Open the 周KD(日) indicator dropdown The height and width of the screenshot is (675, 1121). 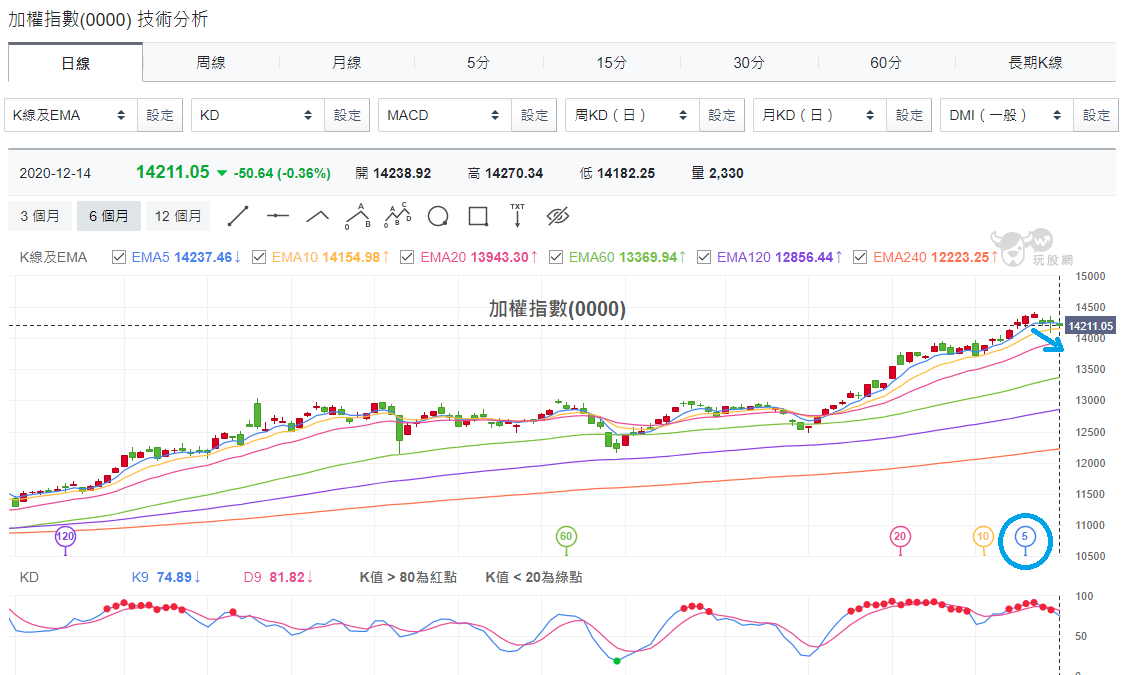click(x=633, y=115)
